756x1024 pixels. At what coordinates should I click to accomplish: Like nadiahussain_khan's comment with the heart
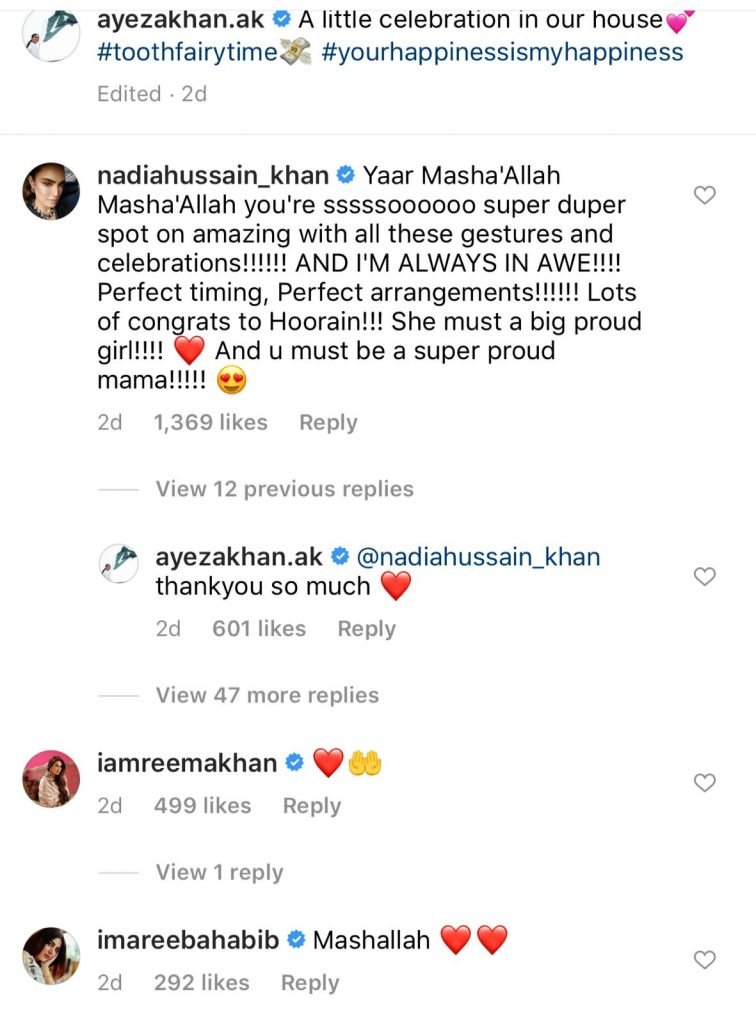(x=704, y=196)
